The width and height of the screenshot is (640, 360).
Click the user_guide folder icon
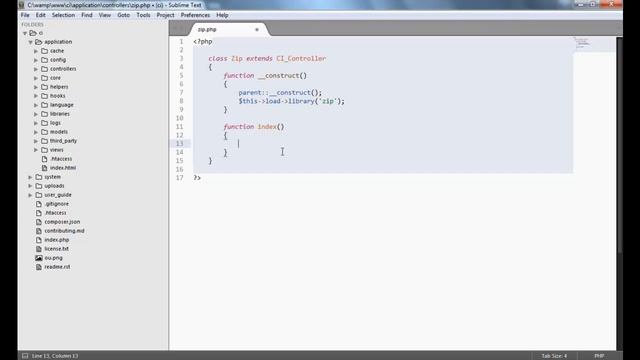tap(39, 195)
